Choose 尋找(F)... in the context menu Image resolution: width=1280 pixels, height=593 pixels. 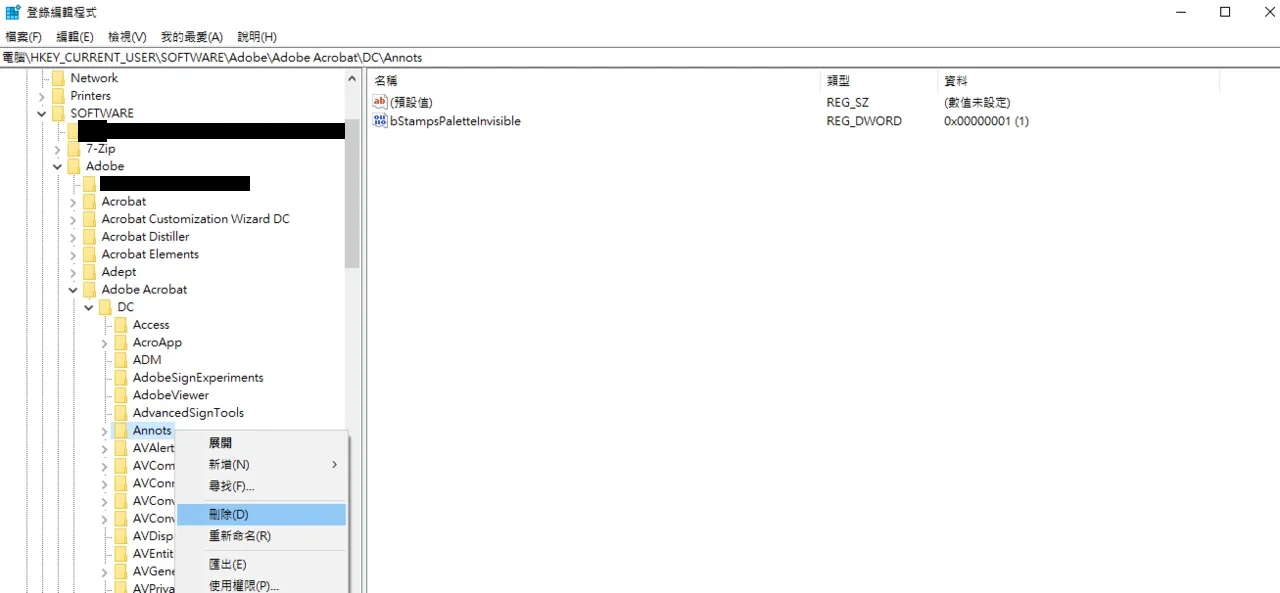pyautogui.click(x=262, y=487)
